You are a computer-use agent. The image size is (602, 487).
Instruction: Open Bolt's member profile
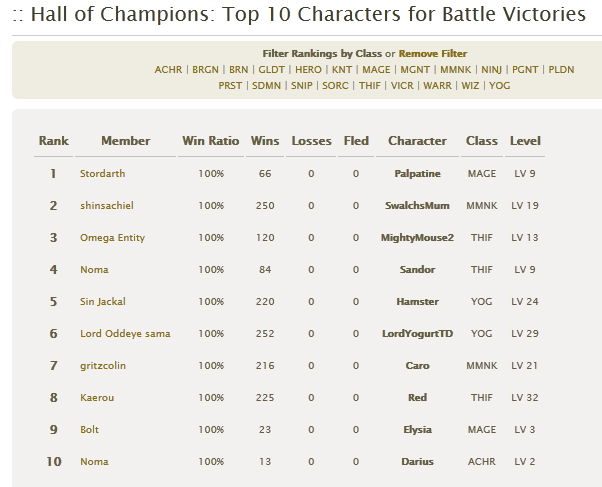click(89, 429)
